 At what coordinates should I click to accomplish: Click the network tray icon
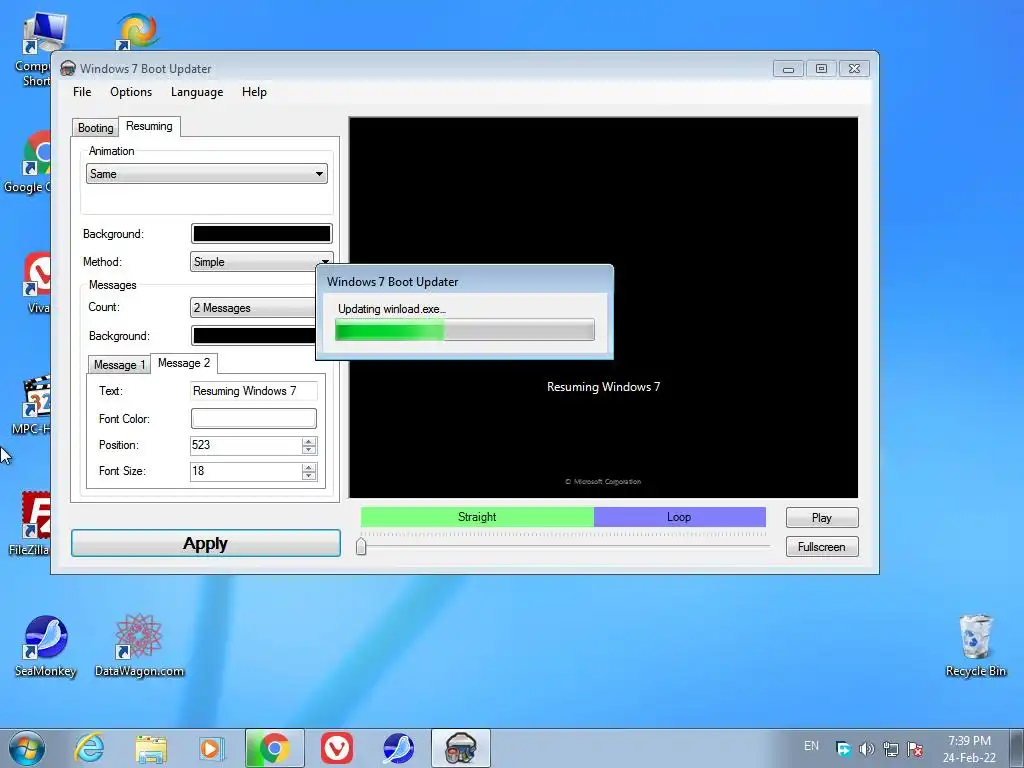tap(891, 749)
